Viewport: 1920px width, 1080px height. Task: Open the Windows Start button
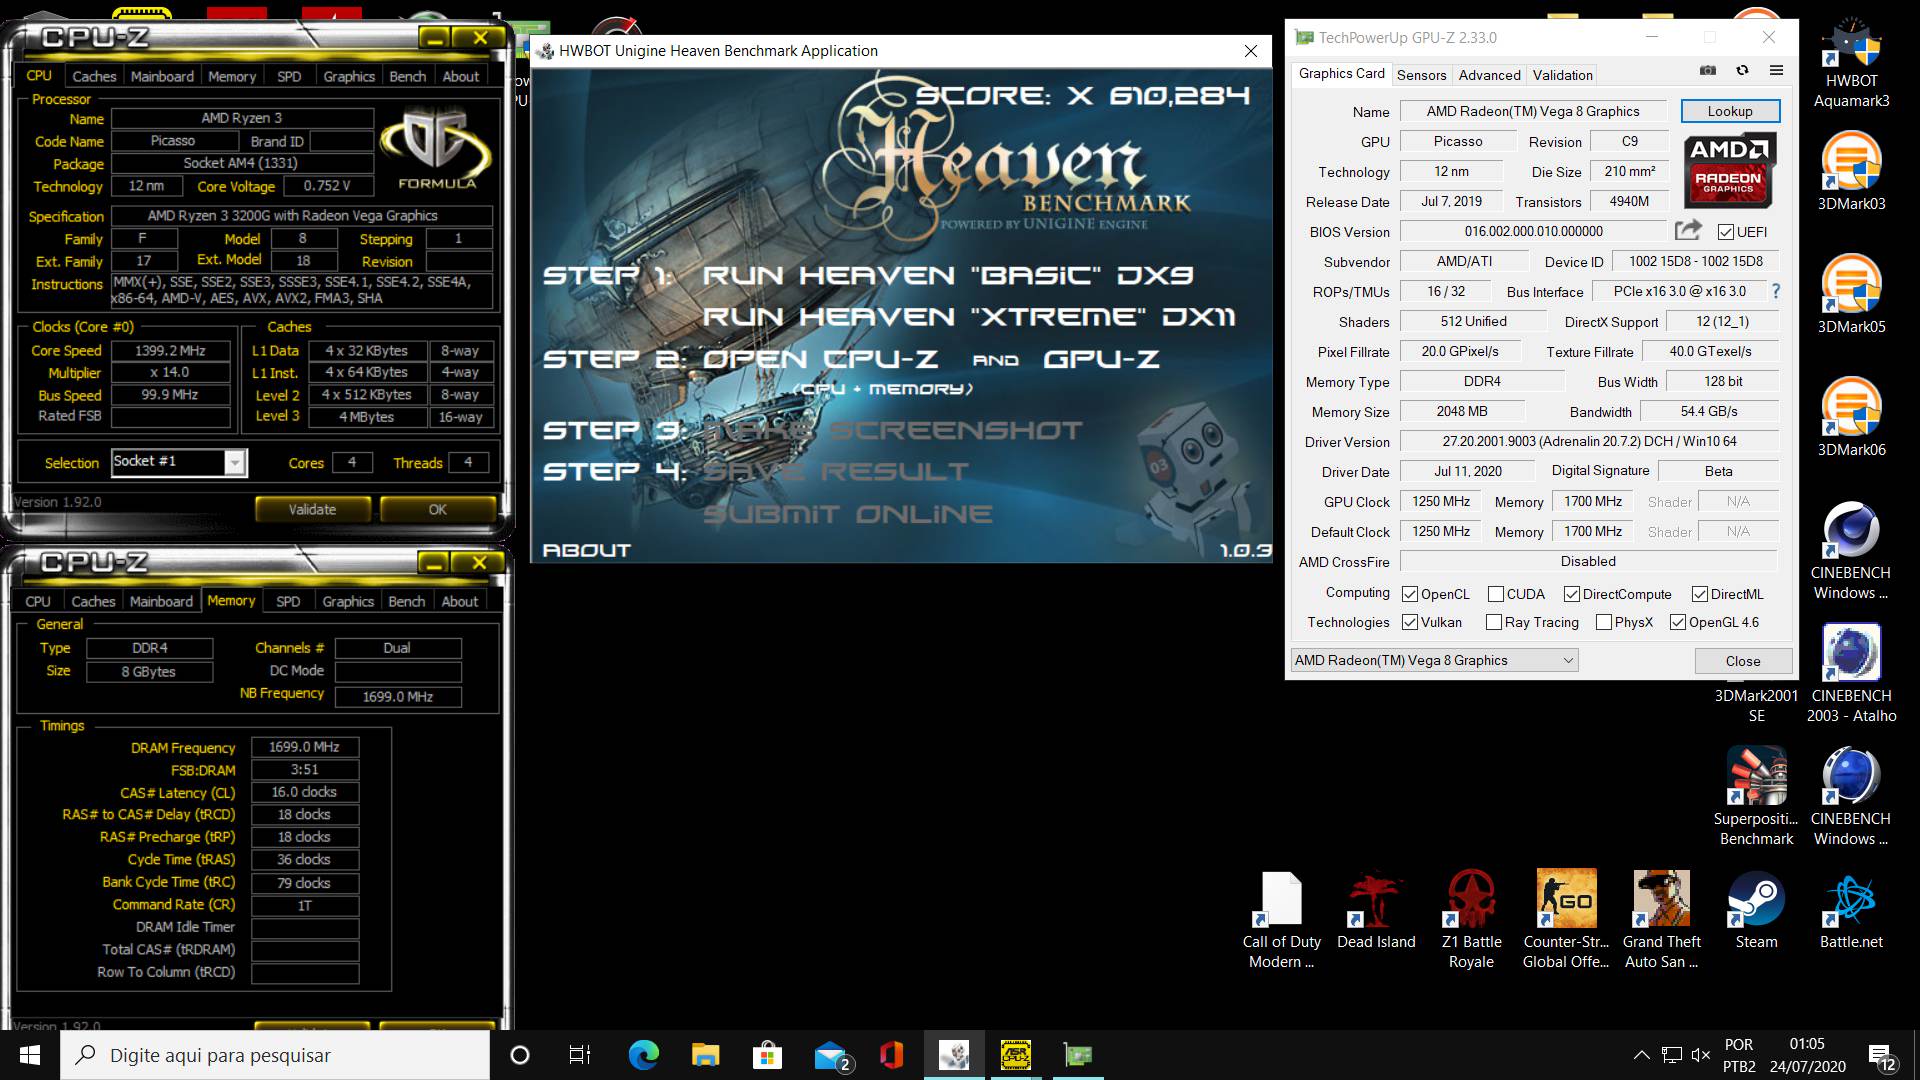click(x=29, y=1055)
